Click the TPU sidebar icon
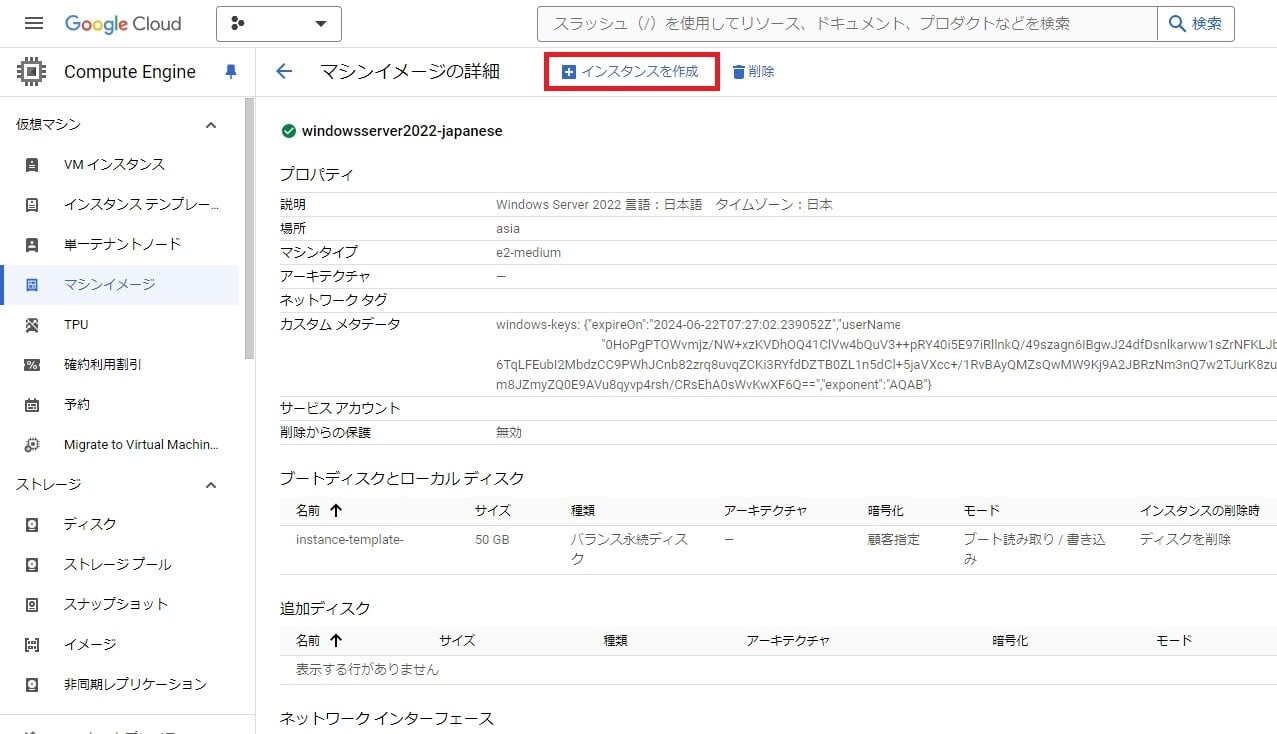The height and width of the screenshot is (734, 1277). click(x=32, y=325)
